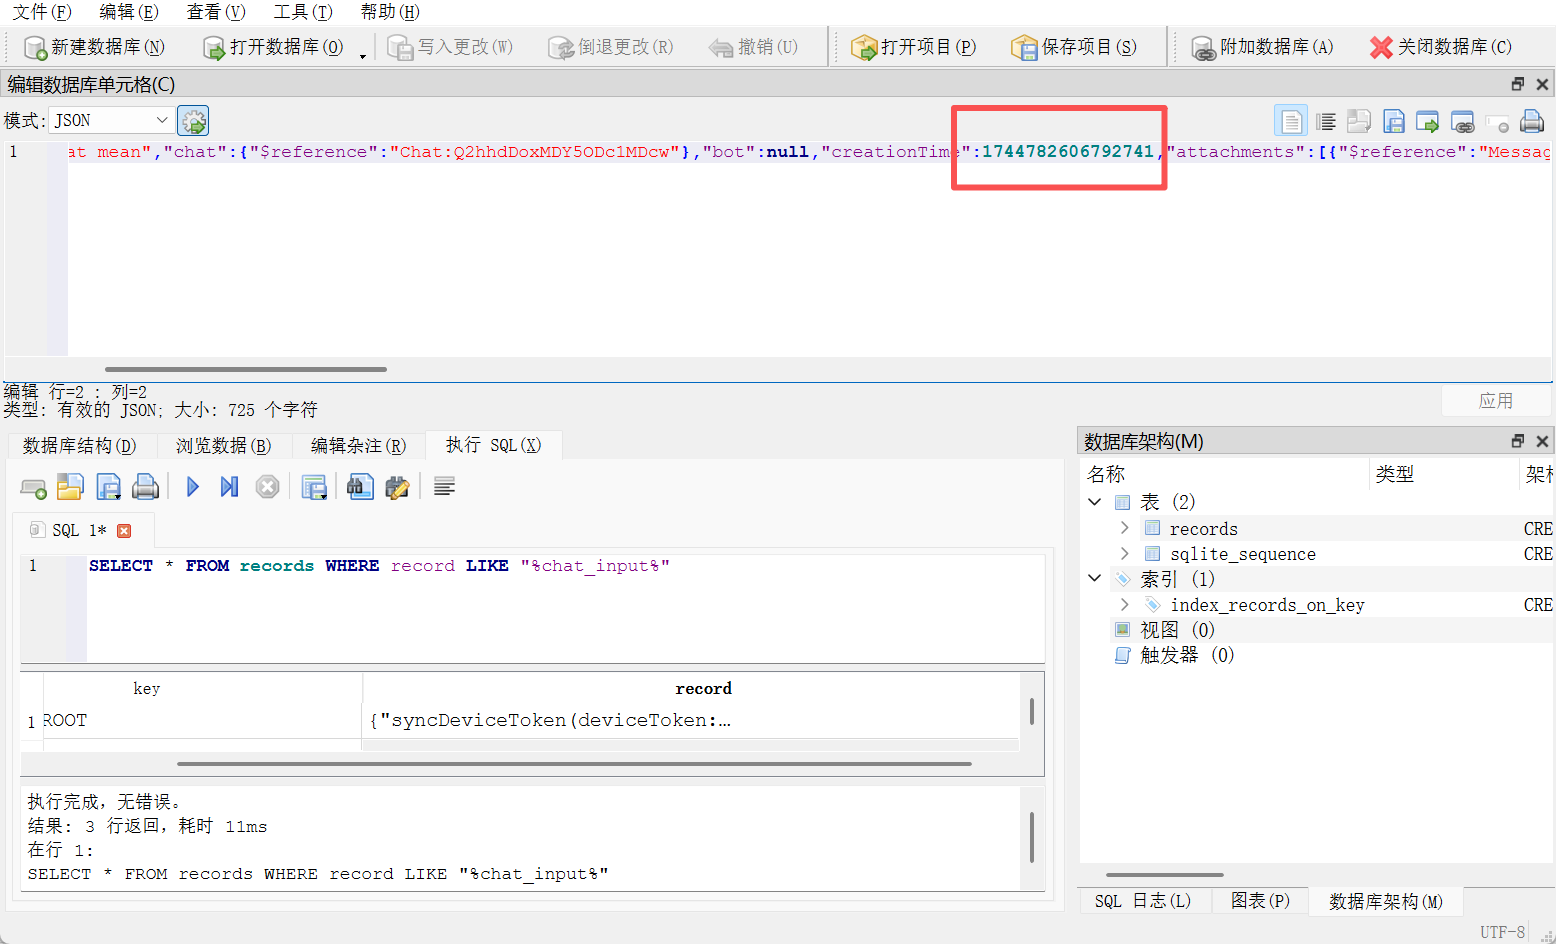Viewport: 1556px width, 944px height.
Task: Open the 帮助 menu
Action: pyautogui.click(x=390, y=12)
